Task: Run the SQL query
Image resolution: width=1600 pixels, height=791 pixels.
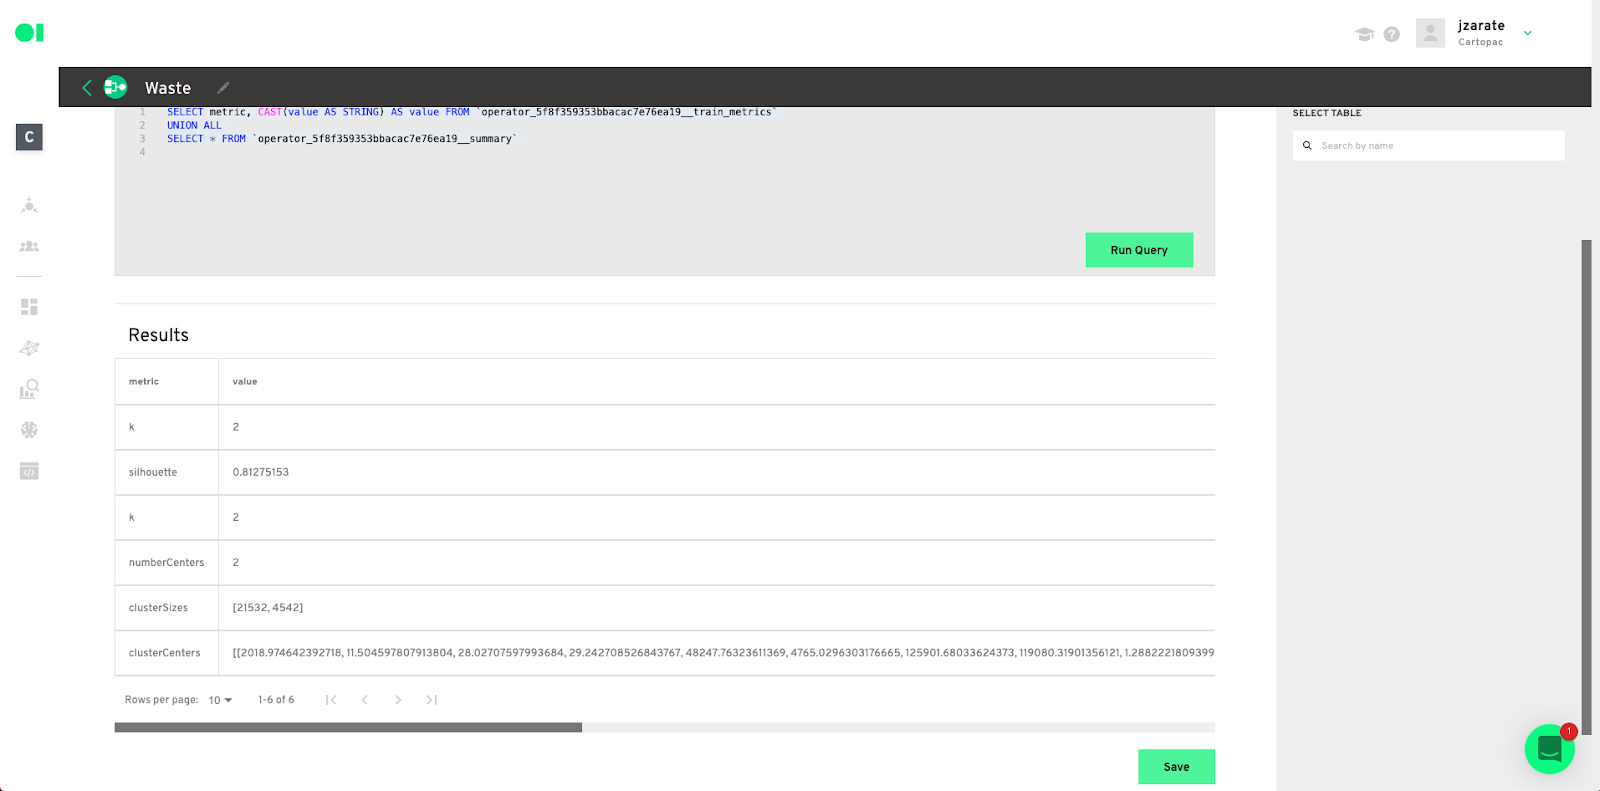Action: pos(1139,250)
